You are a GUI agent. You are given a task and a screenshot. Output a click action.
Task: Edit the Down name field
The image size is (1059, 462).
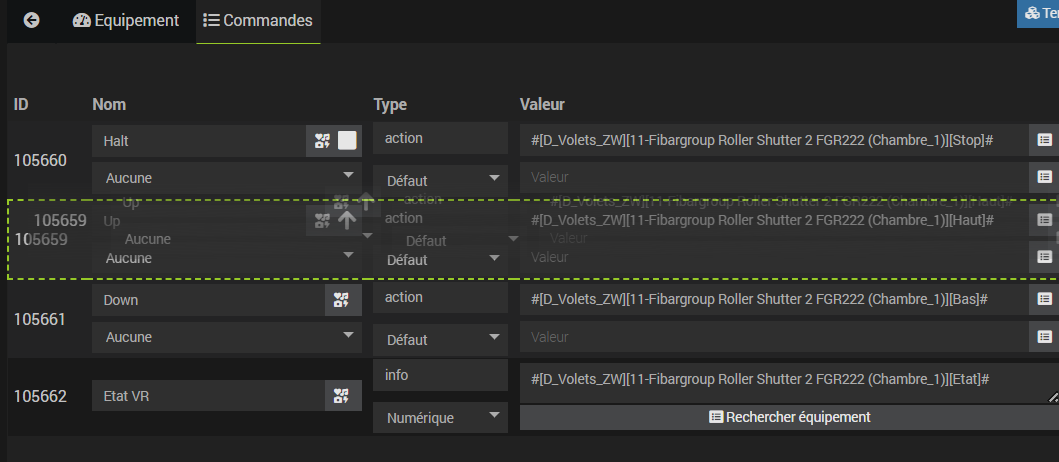pyautogui.click(x=208, y=300)
